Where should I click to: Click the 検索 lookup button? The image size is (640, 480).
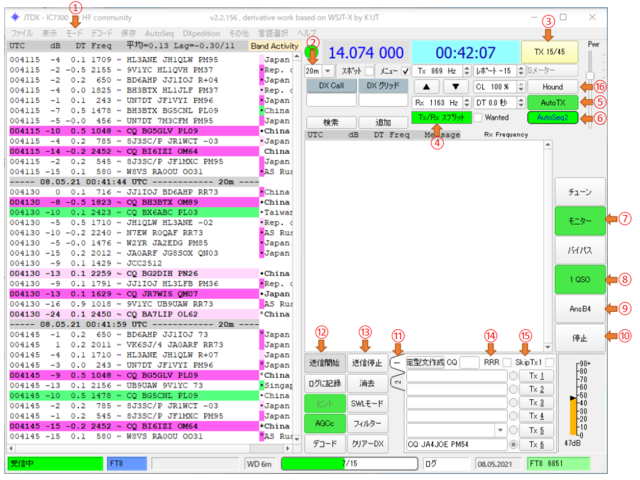coord(331,122)
